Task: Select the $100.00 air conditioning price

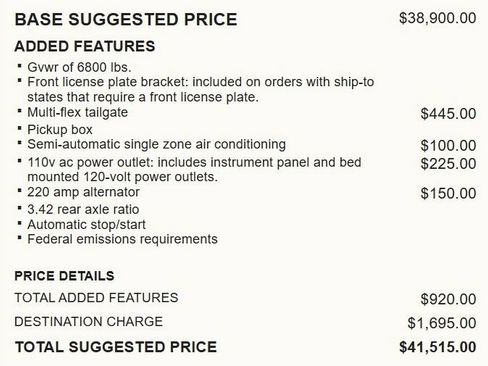Action: [x=448, y=146]
